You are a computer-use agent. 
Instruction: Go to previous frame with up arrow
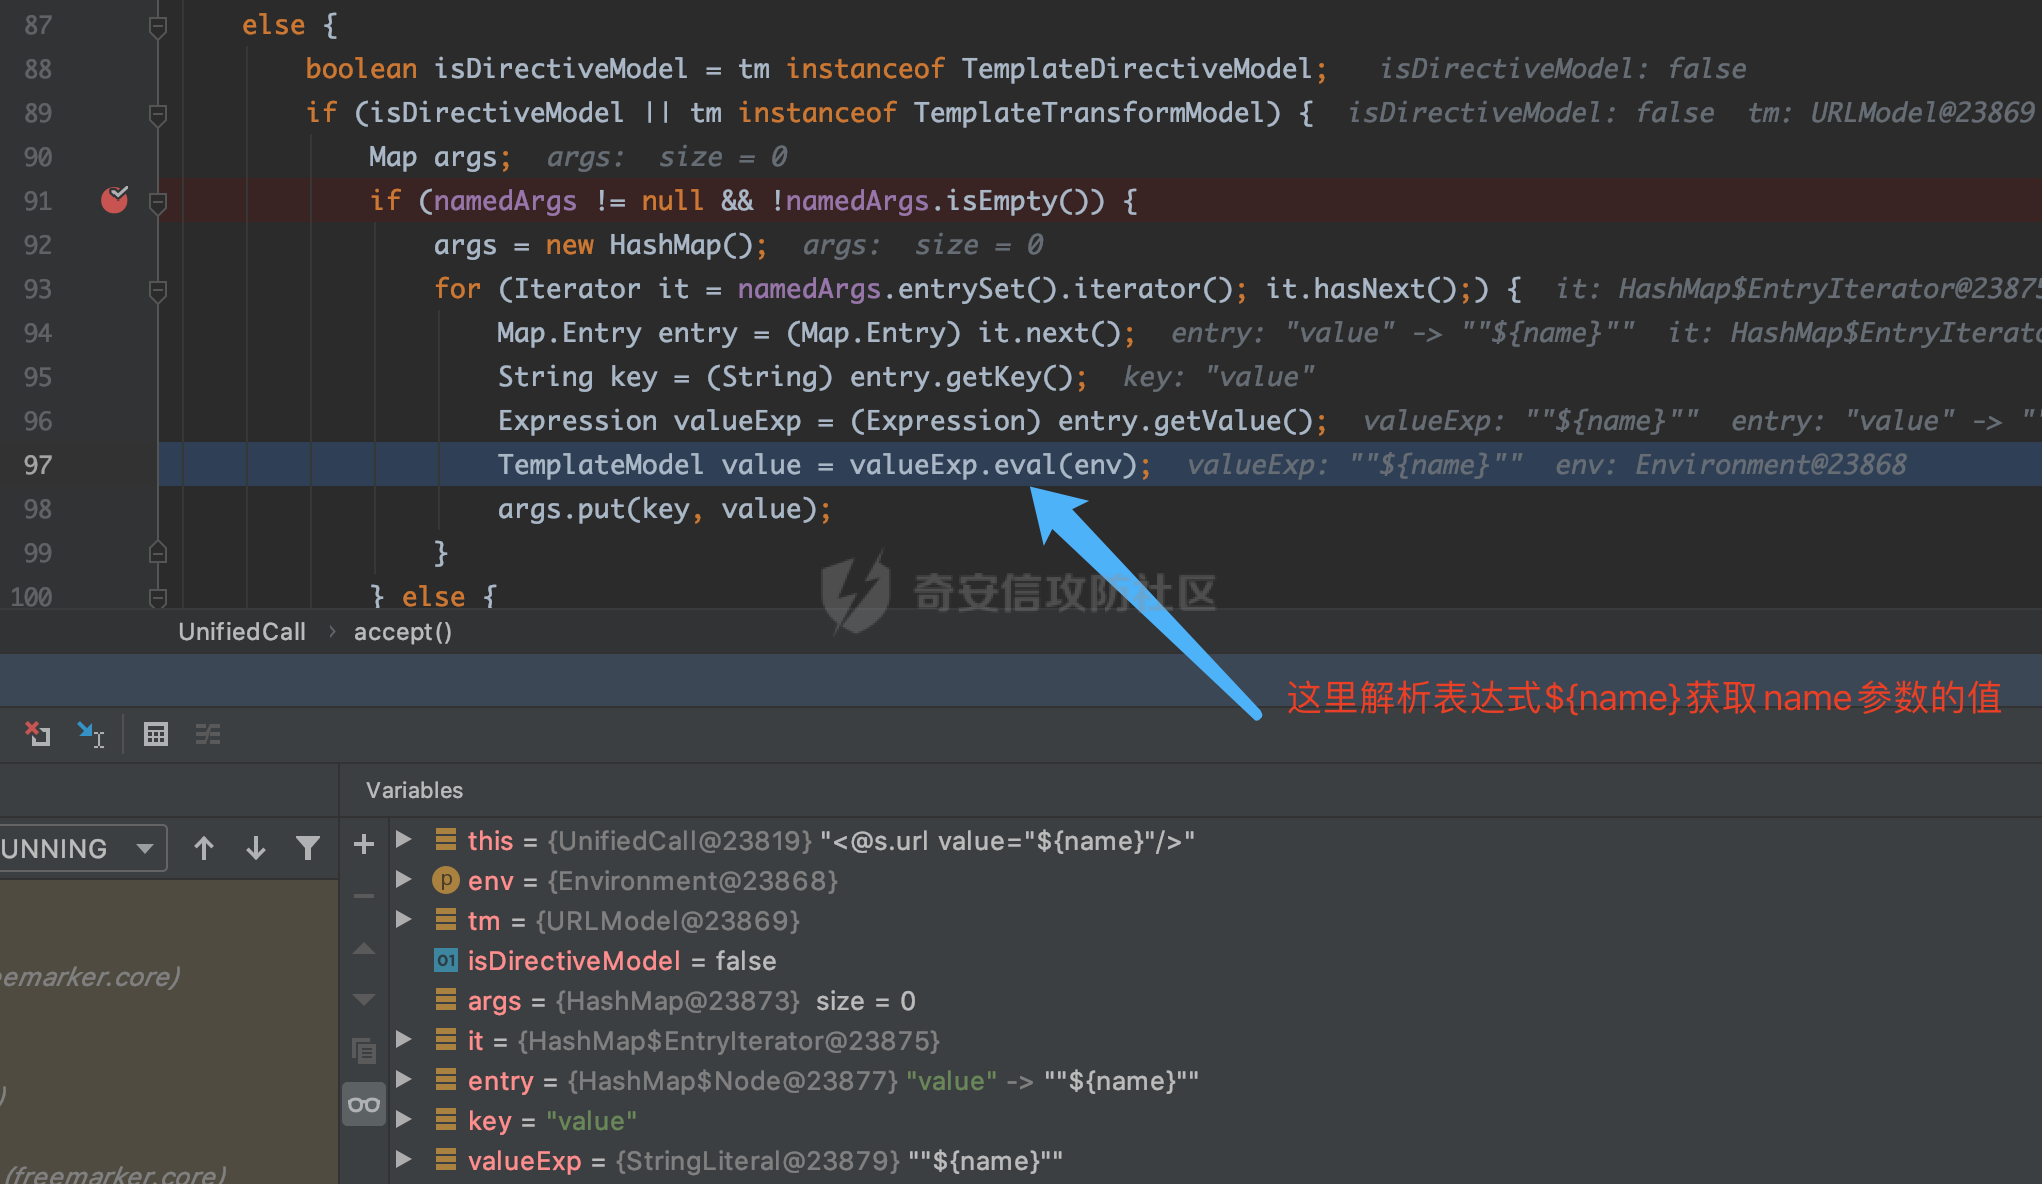click(x=204, y=848)
